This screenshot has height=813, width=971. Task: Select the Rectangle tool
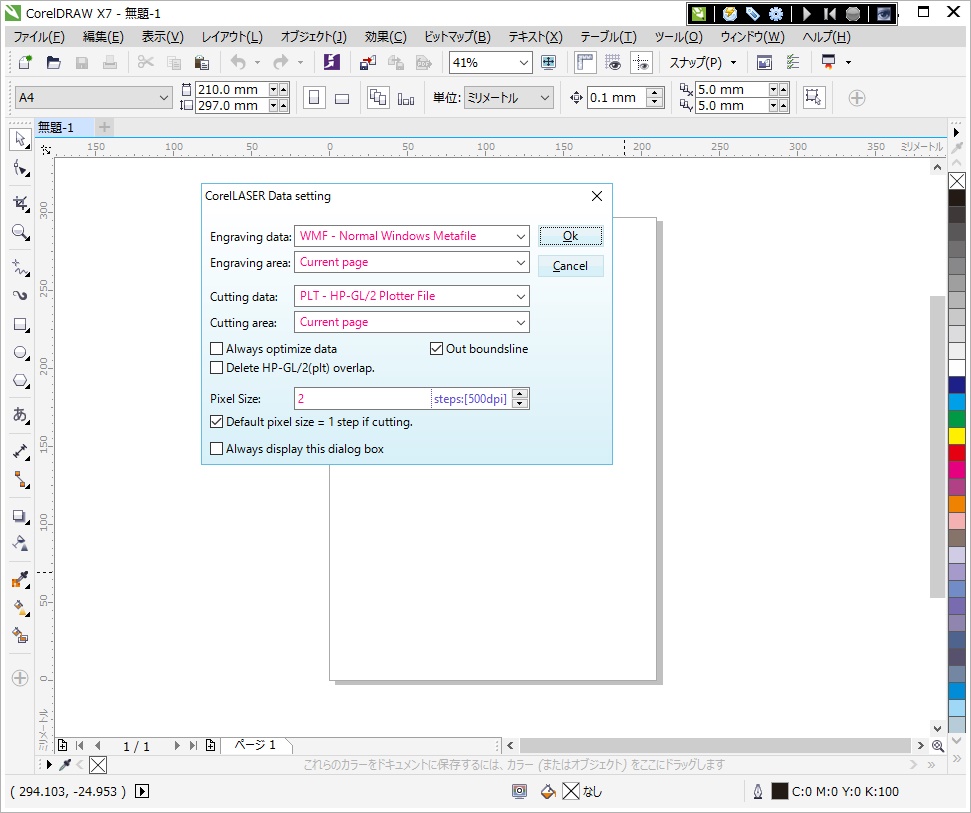click(x=20, y=324)
